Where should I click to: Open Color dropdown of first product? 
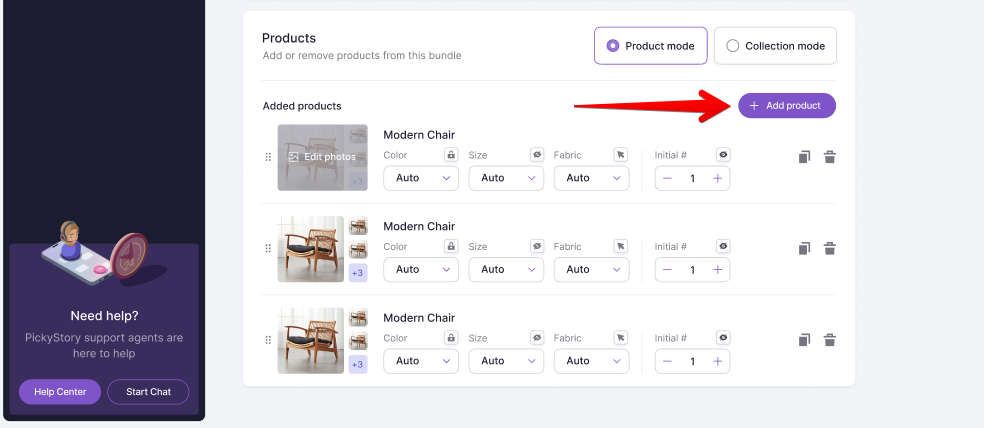[x=421, y=178]
